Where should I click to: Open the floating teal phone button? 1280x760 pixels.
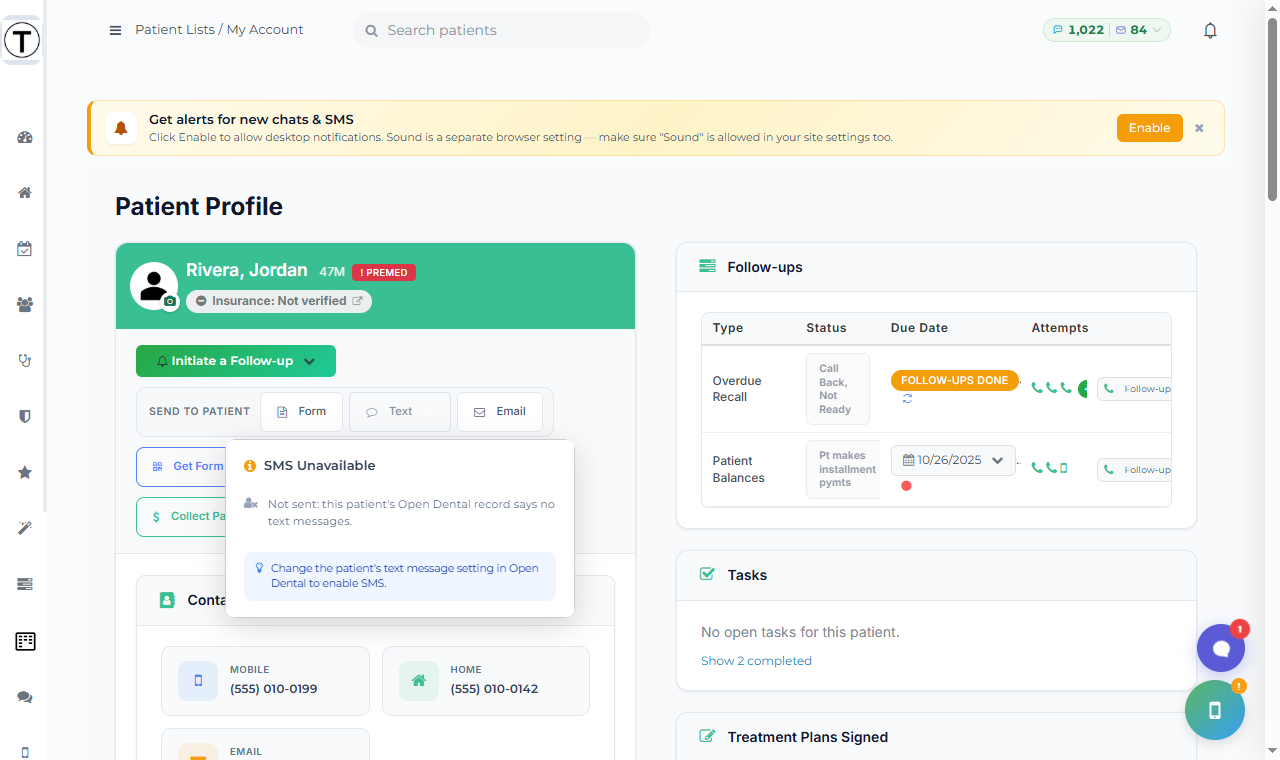[1215, 710]
